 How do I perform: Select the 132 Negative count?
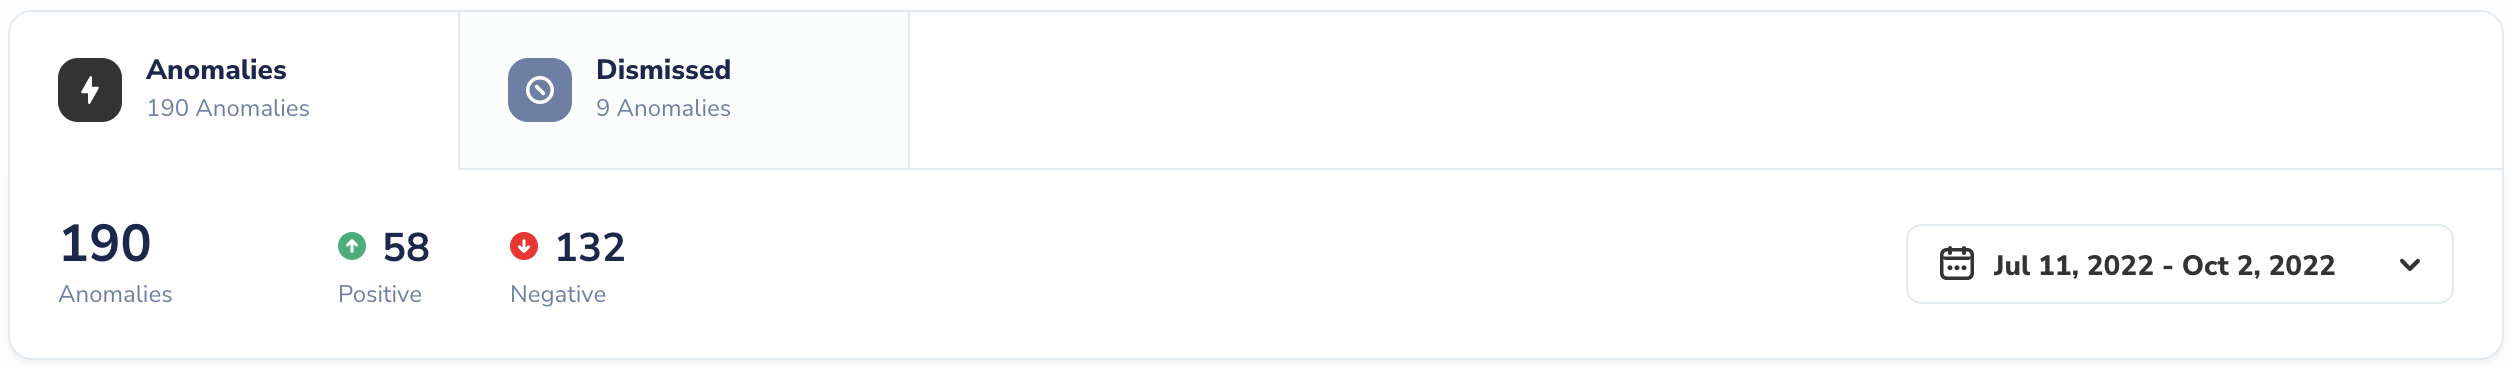(590, 247)
